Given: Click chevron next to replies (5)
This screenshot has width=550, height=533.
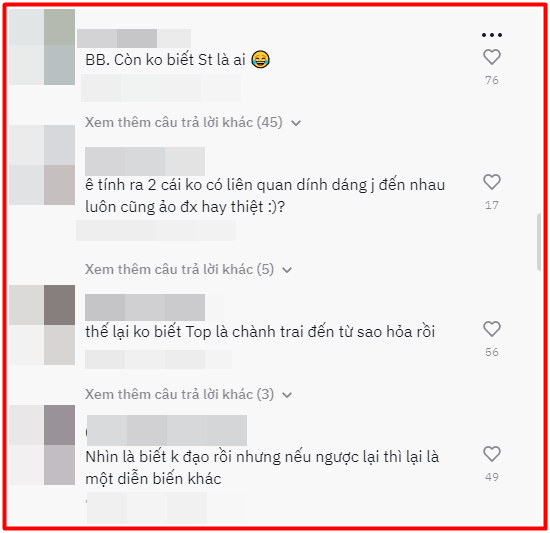Looking at the screenshot, I should pos(287,270).
